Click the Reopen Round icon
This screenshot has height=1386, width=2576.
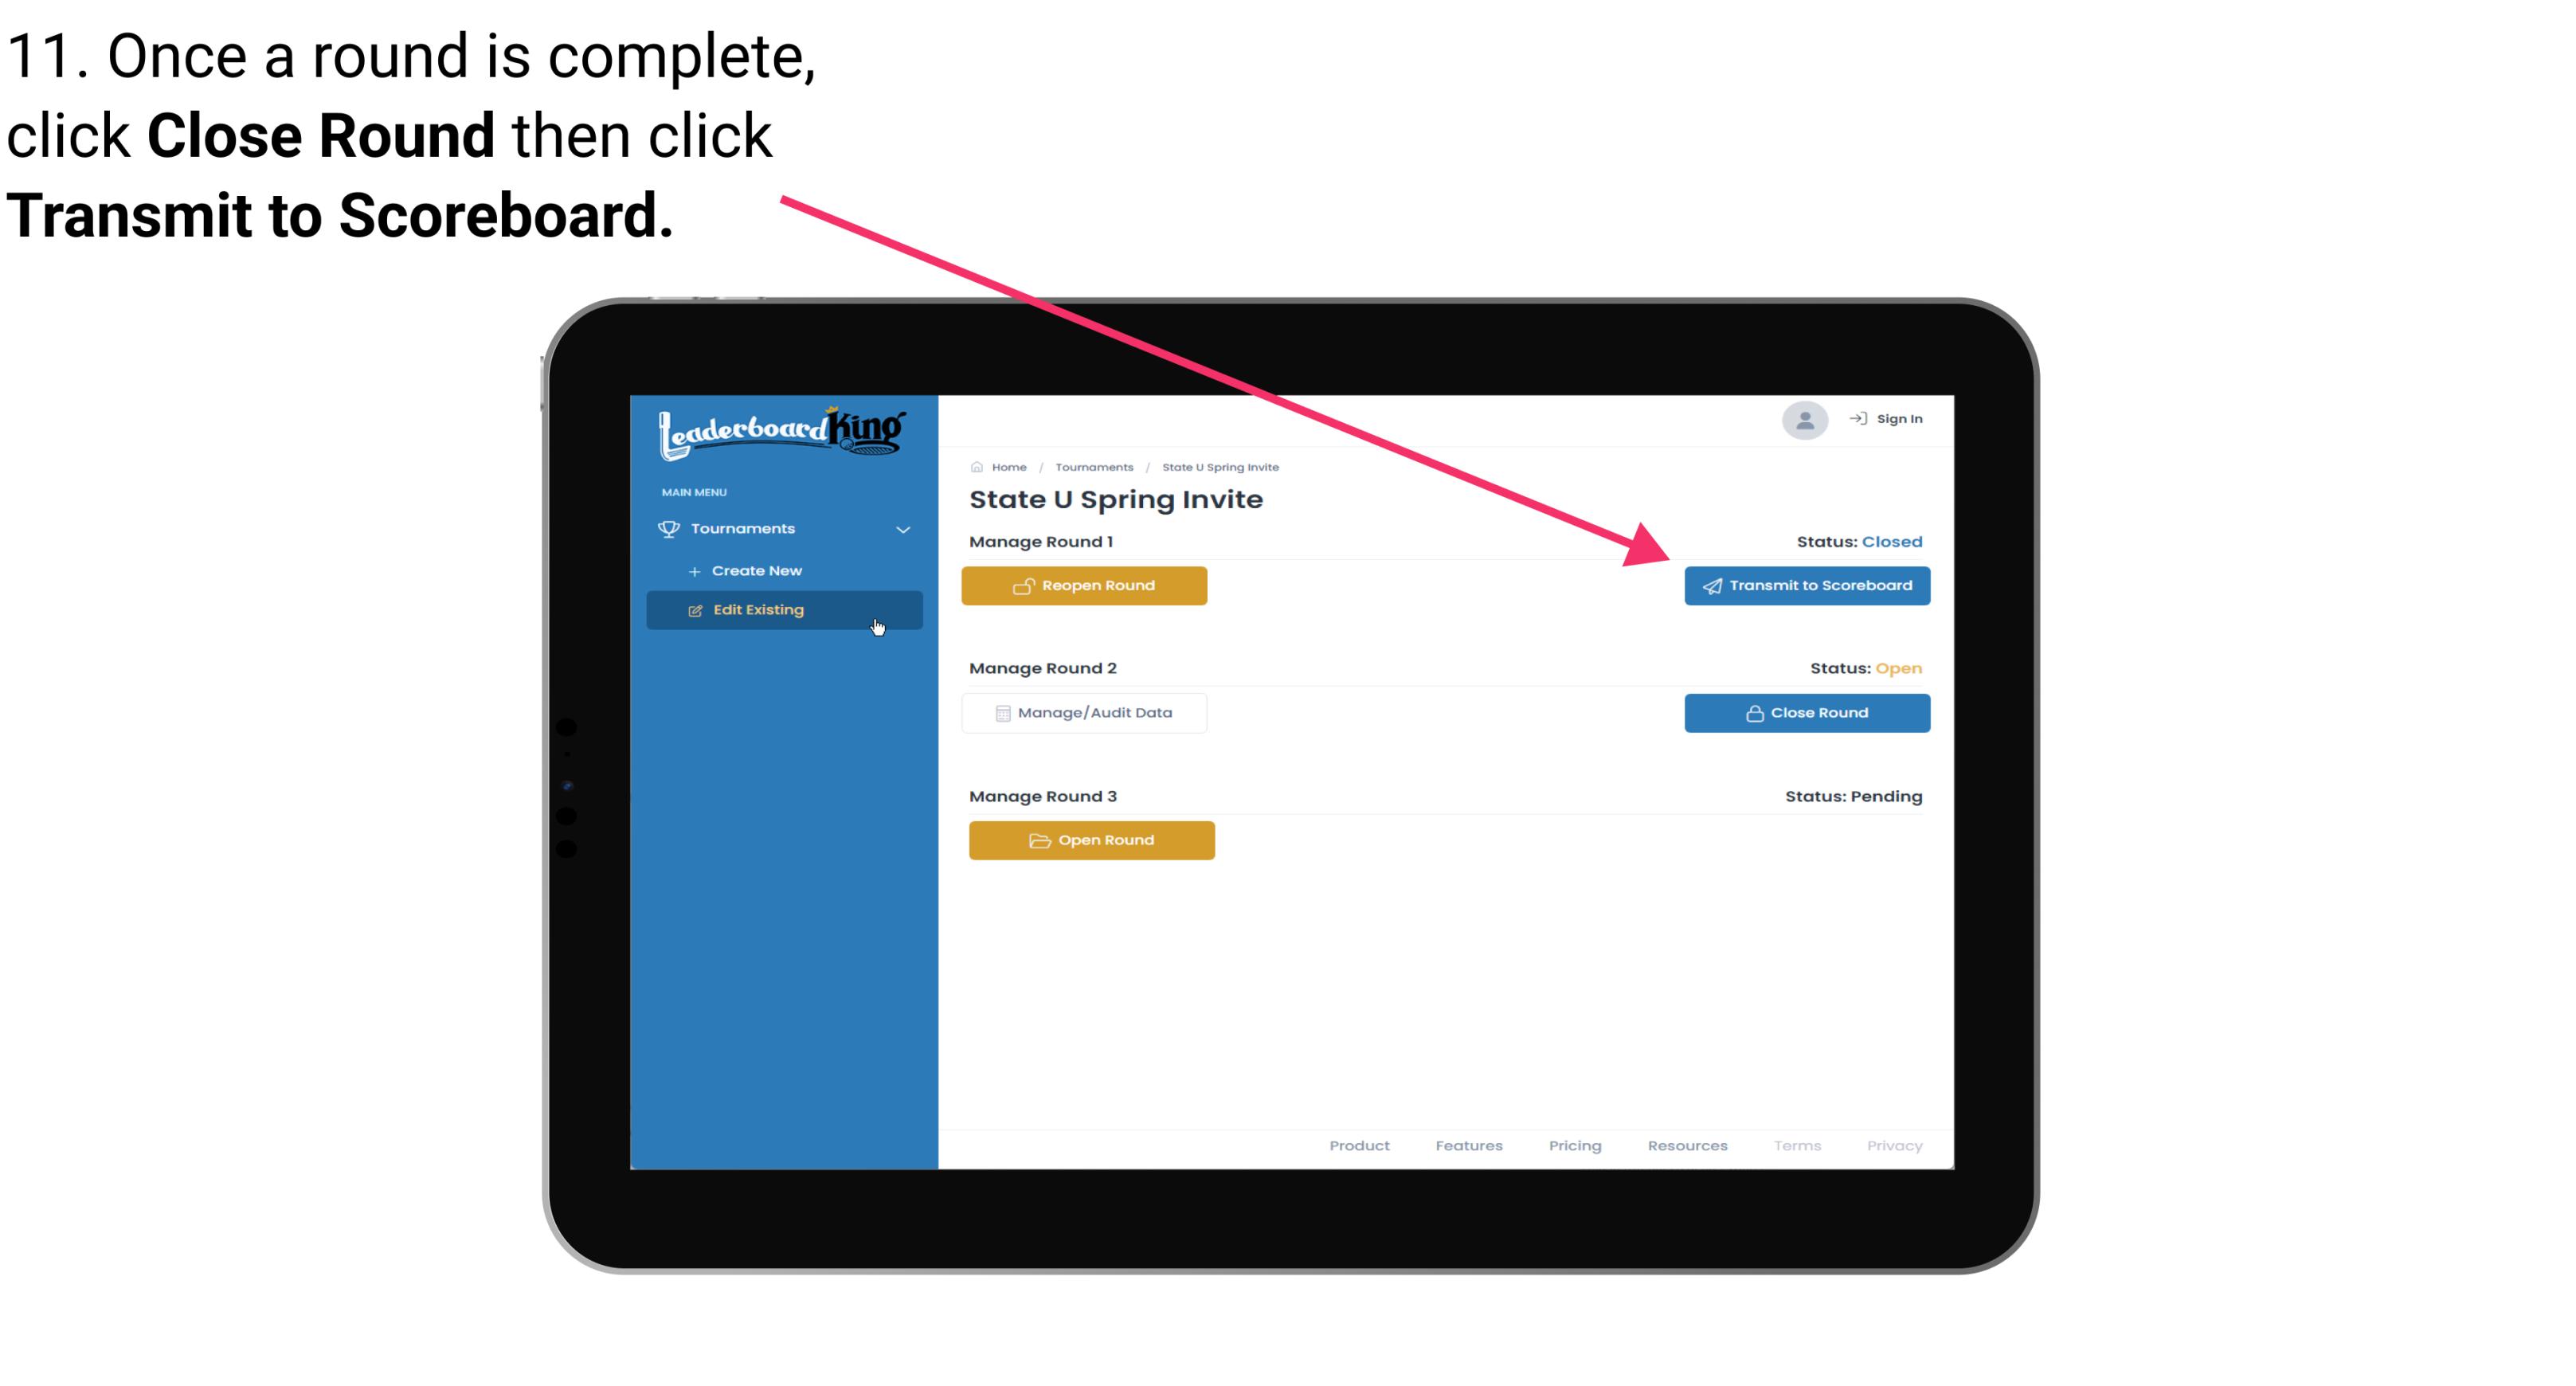[x=1024, y=585]
